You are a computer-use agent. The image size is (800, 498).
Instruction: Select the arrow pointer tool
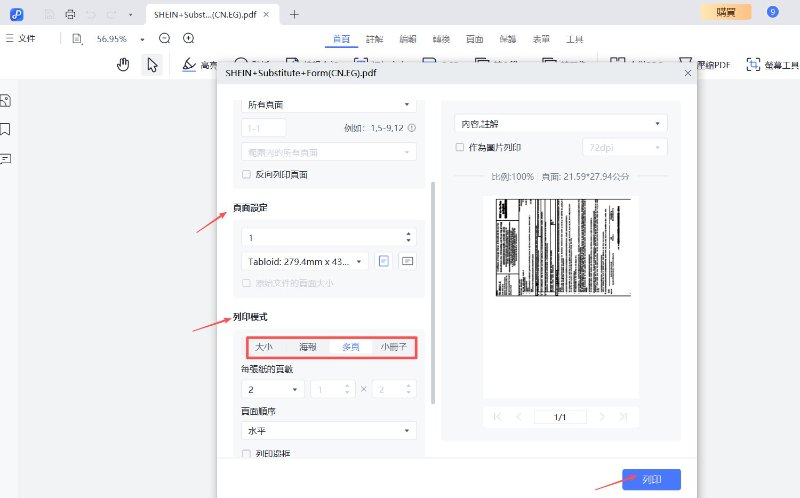(152, 65)
